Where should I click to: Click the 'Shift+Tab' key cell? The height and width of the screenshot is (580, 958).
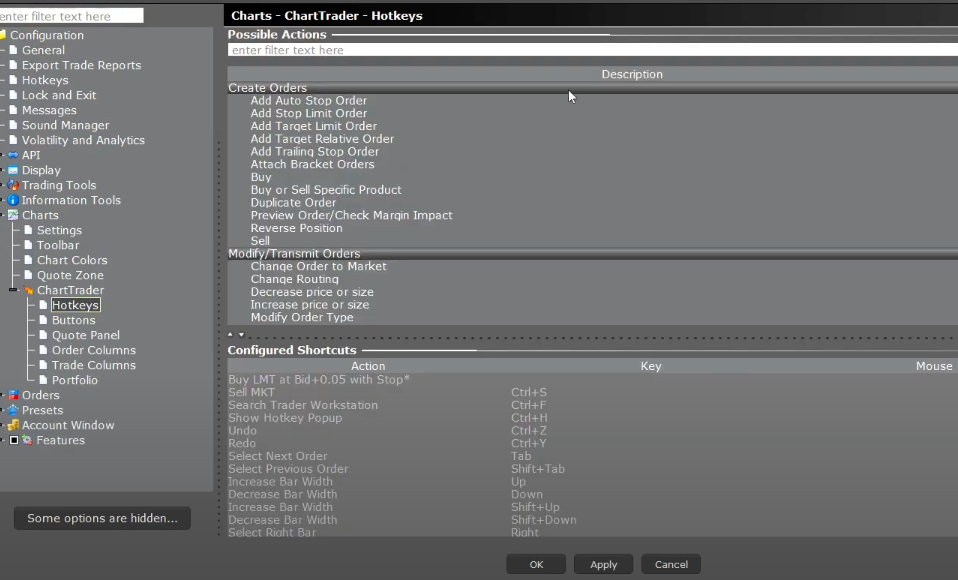538,469
